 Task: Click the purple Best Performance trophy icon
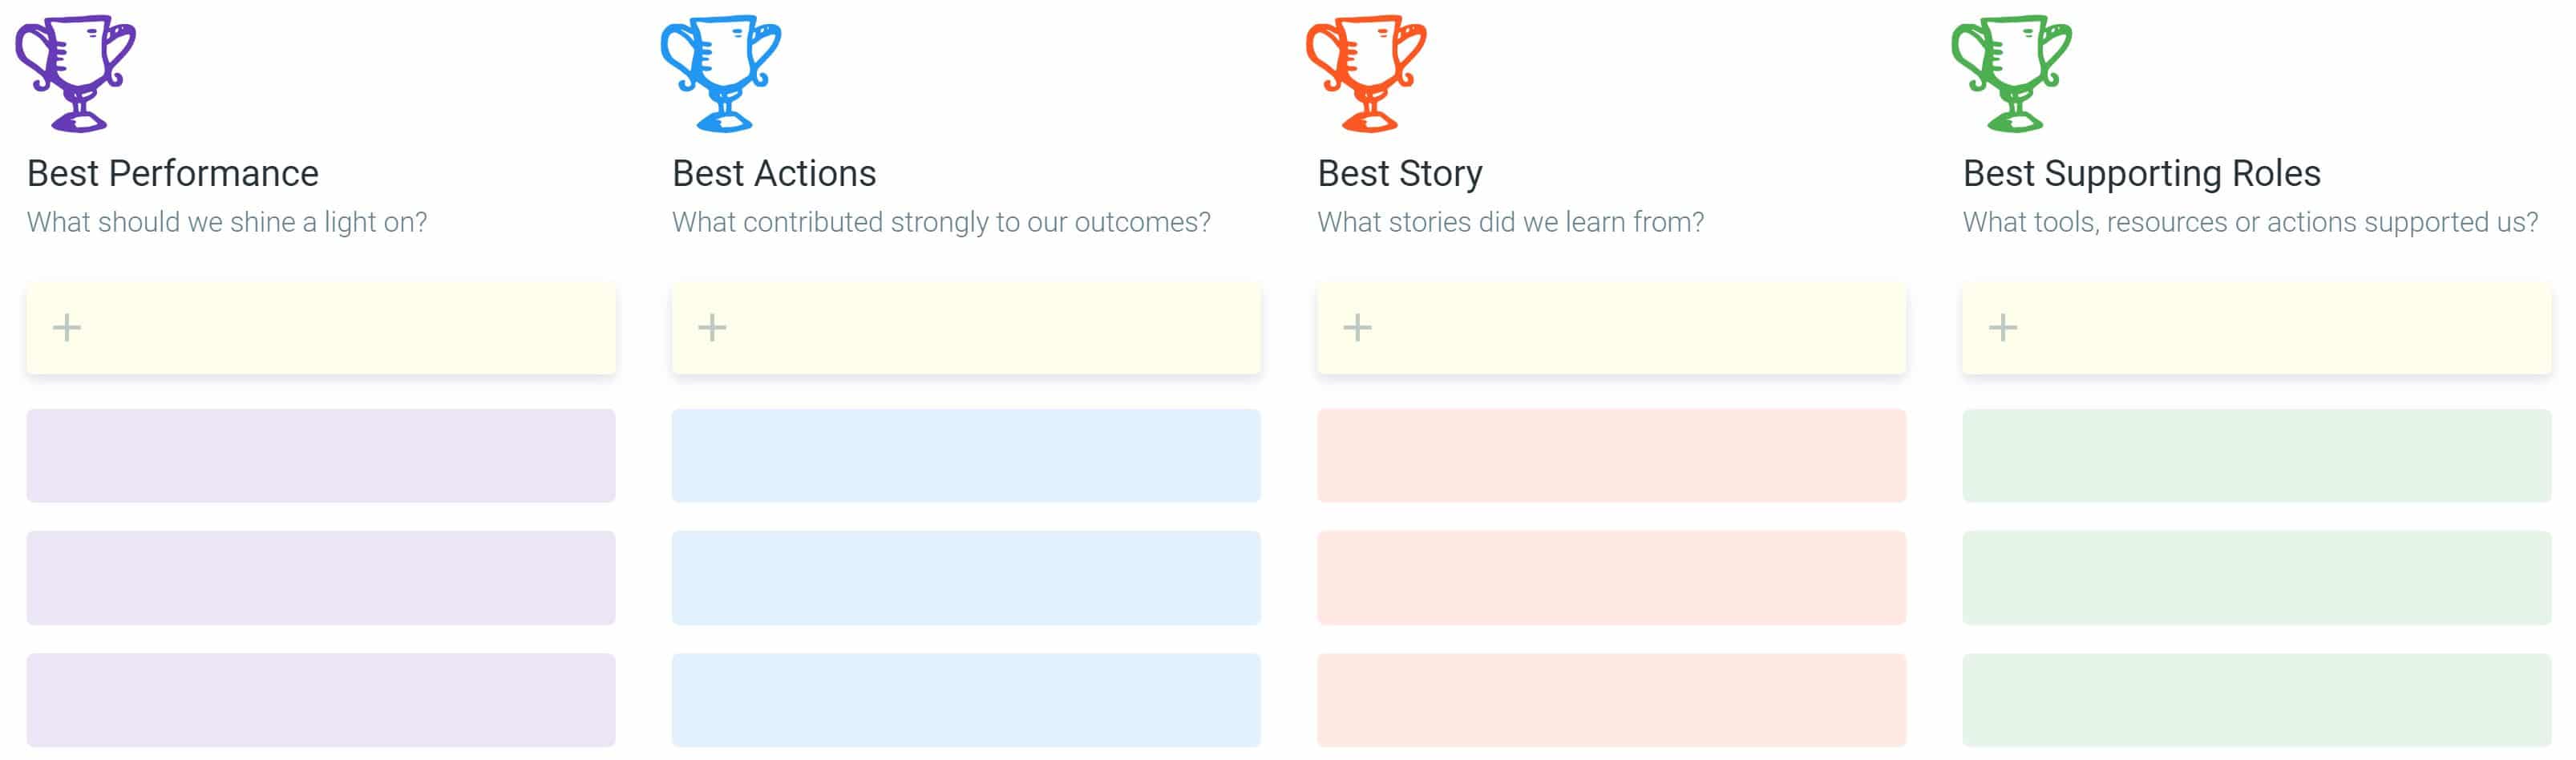click(x=76, y=73)
